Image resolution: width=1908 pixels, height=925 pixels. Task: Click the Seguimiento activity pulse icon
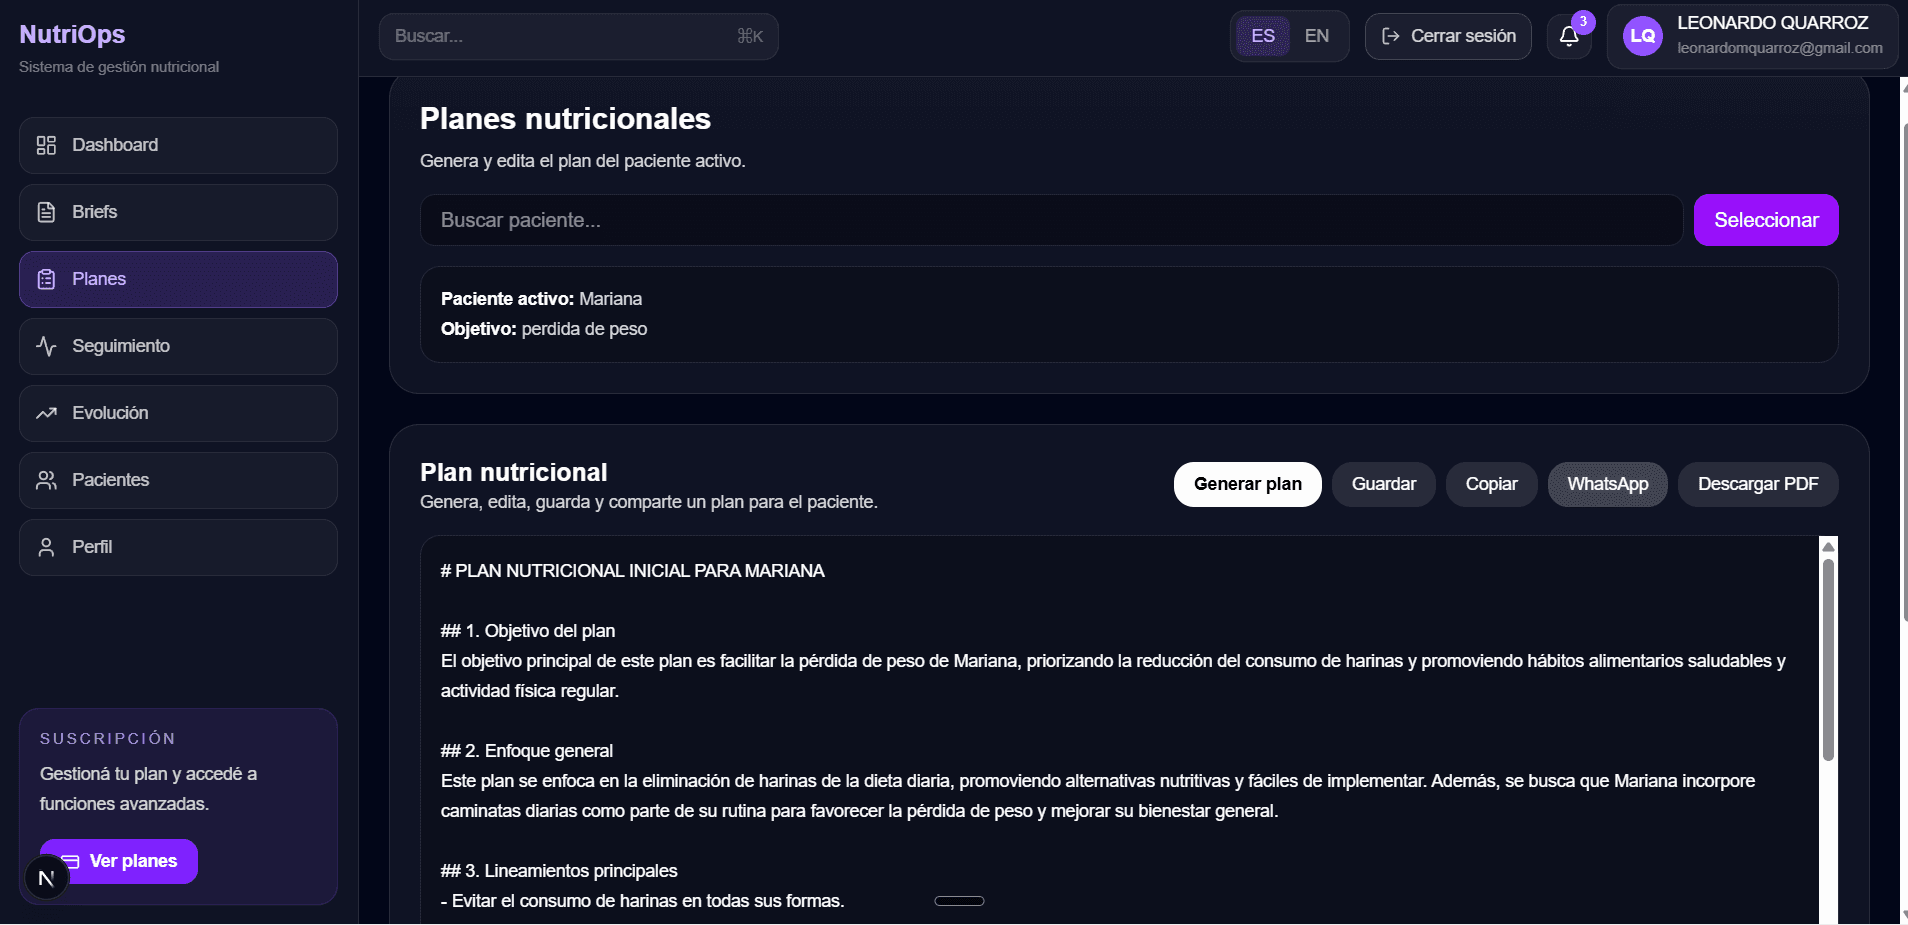[46, 346]
